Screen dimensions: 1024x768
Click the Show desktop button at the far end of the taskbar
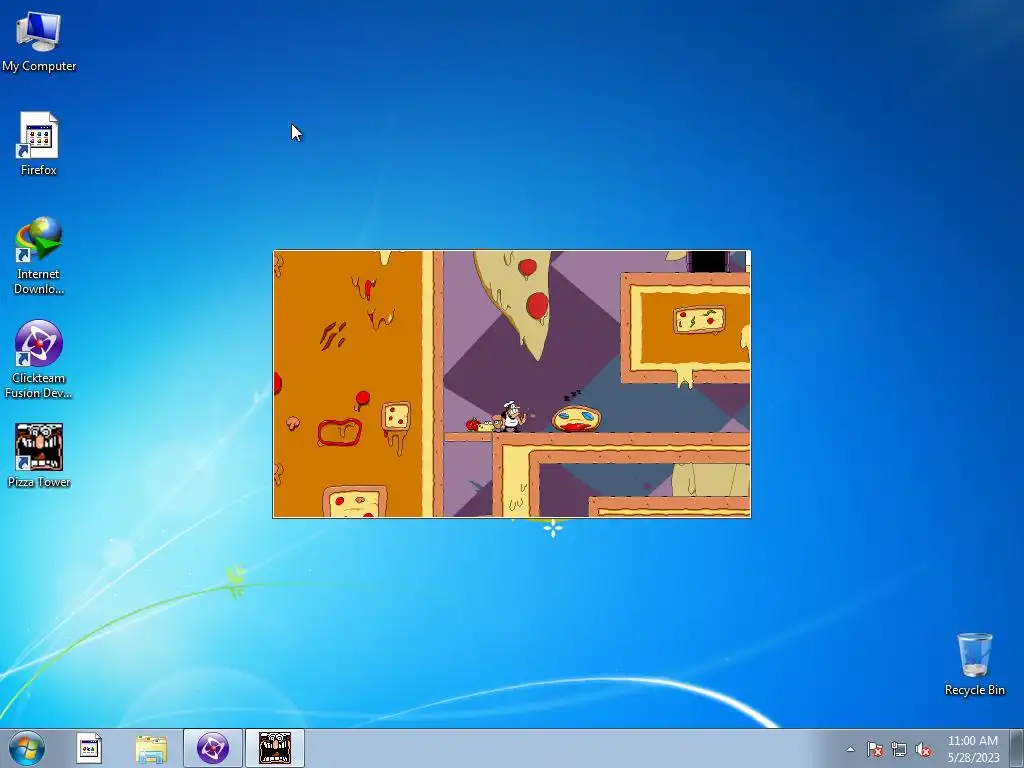(x=1017, y=748)
